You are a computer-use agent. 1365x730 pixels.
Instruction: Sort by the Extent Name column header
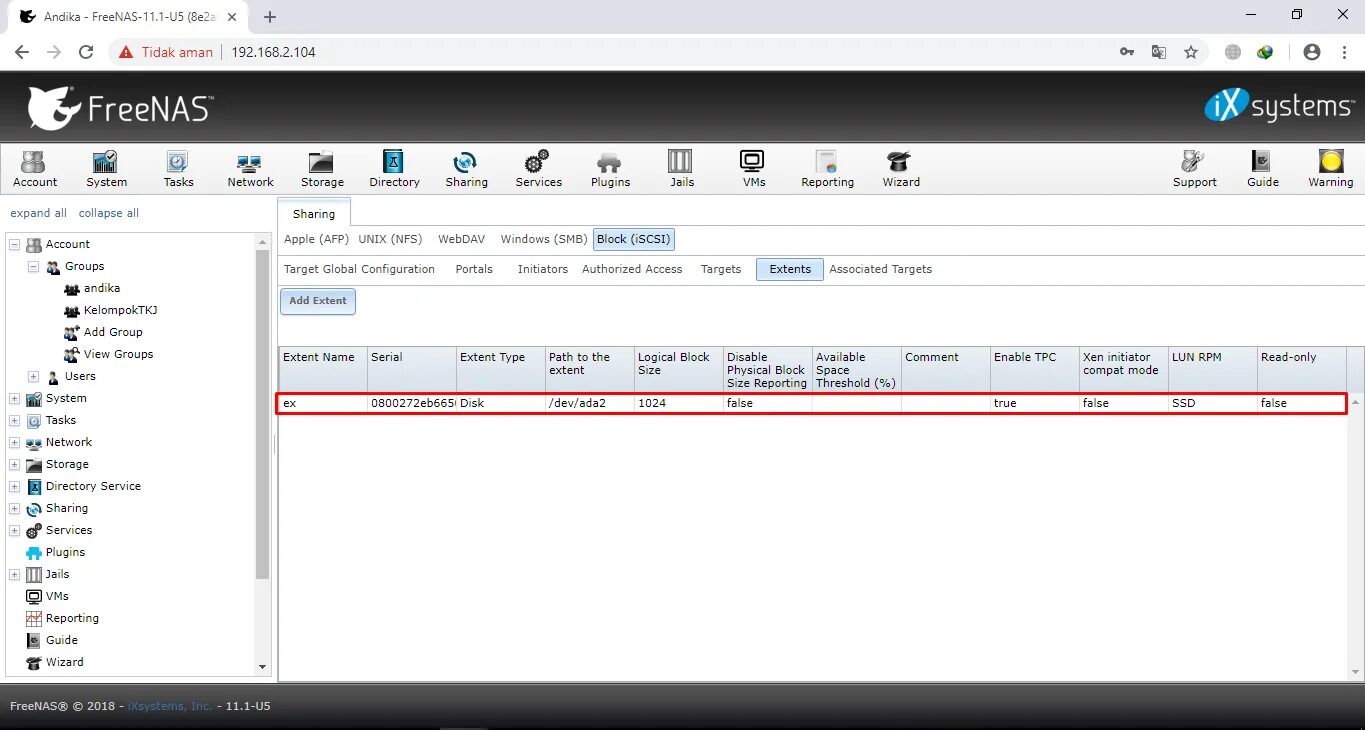tap(322, 369)
